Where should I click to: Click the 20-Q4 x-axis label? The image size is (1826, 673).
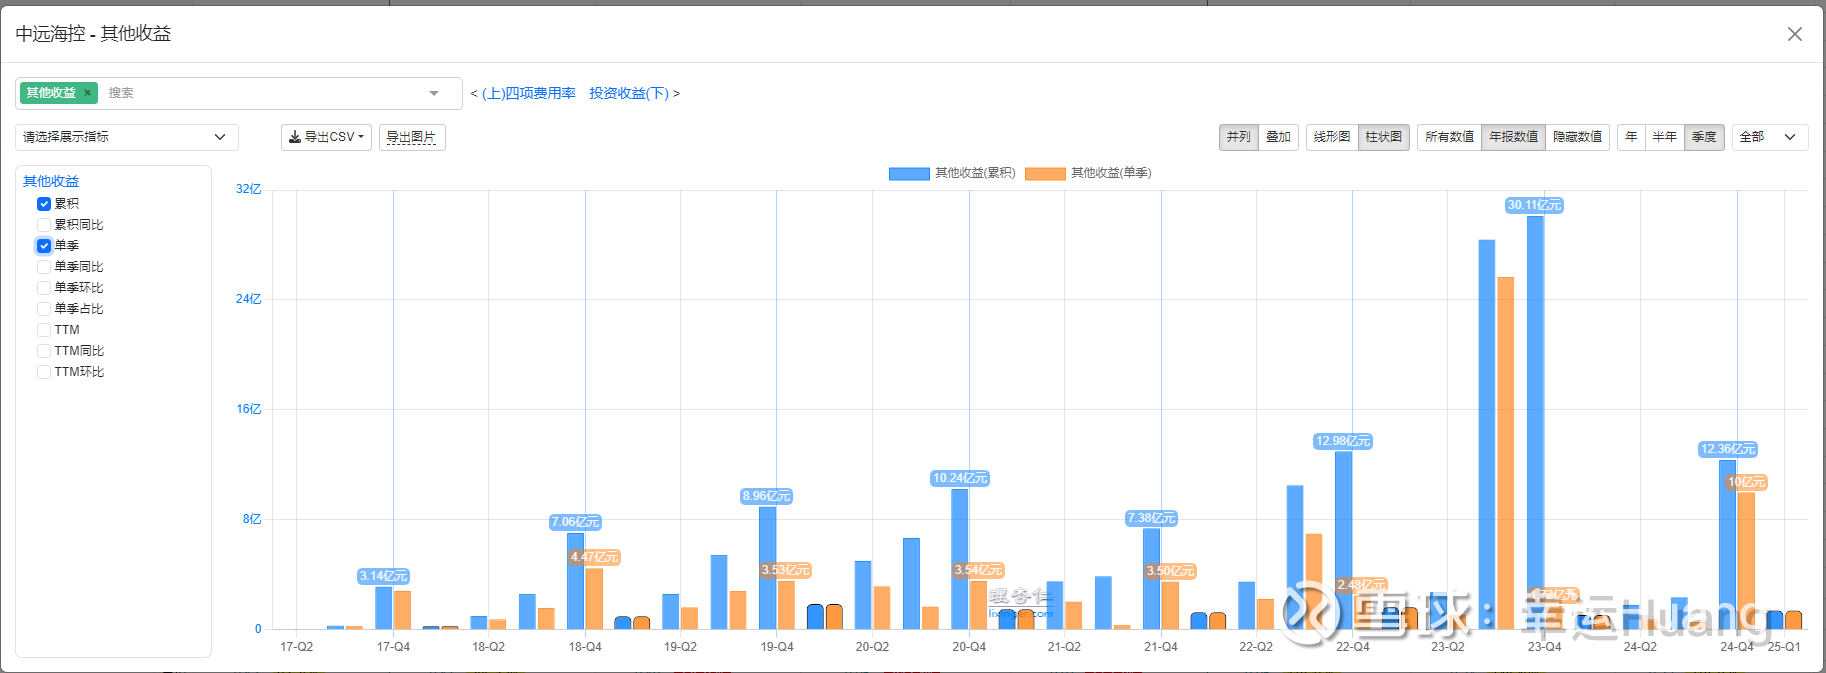coord(969,647)
